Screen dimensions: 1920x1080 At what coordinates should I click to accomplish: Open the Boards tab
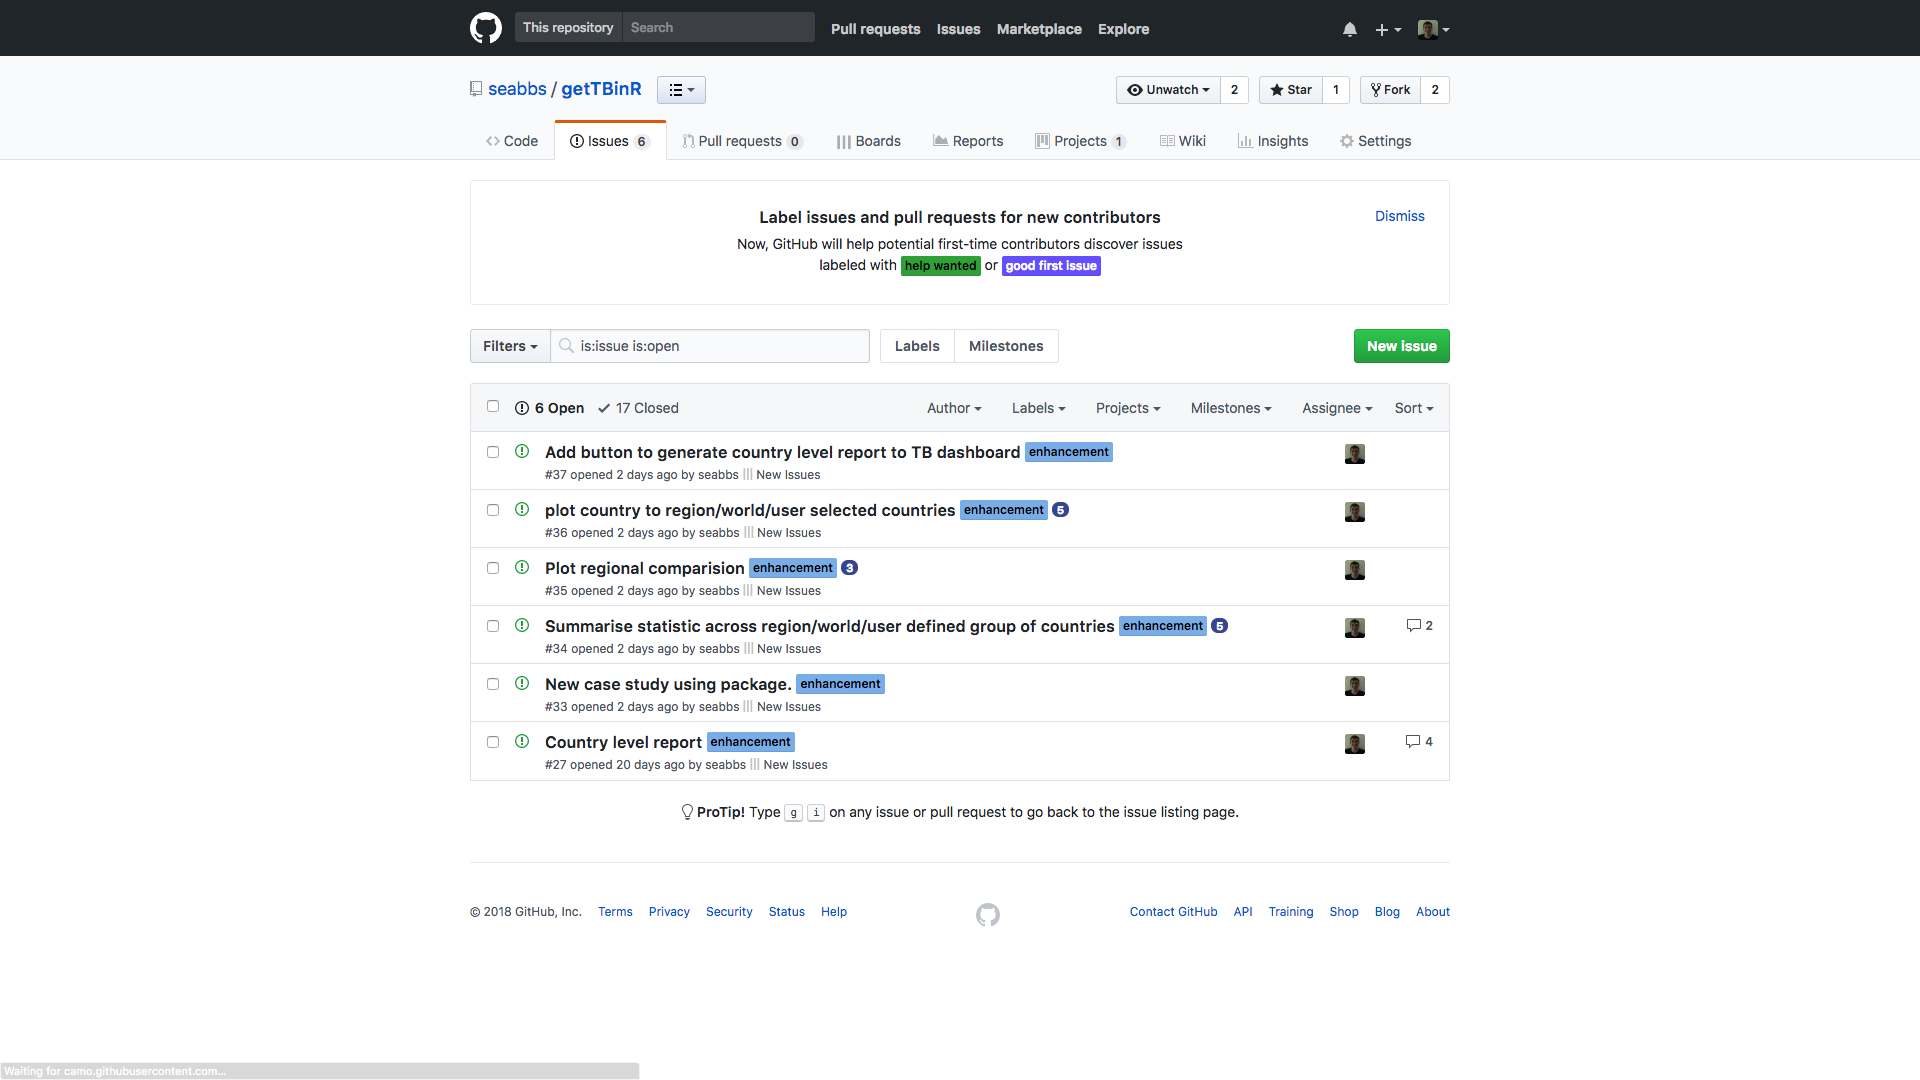pos(869,141)
